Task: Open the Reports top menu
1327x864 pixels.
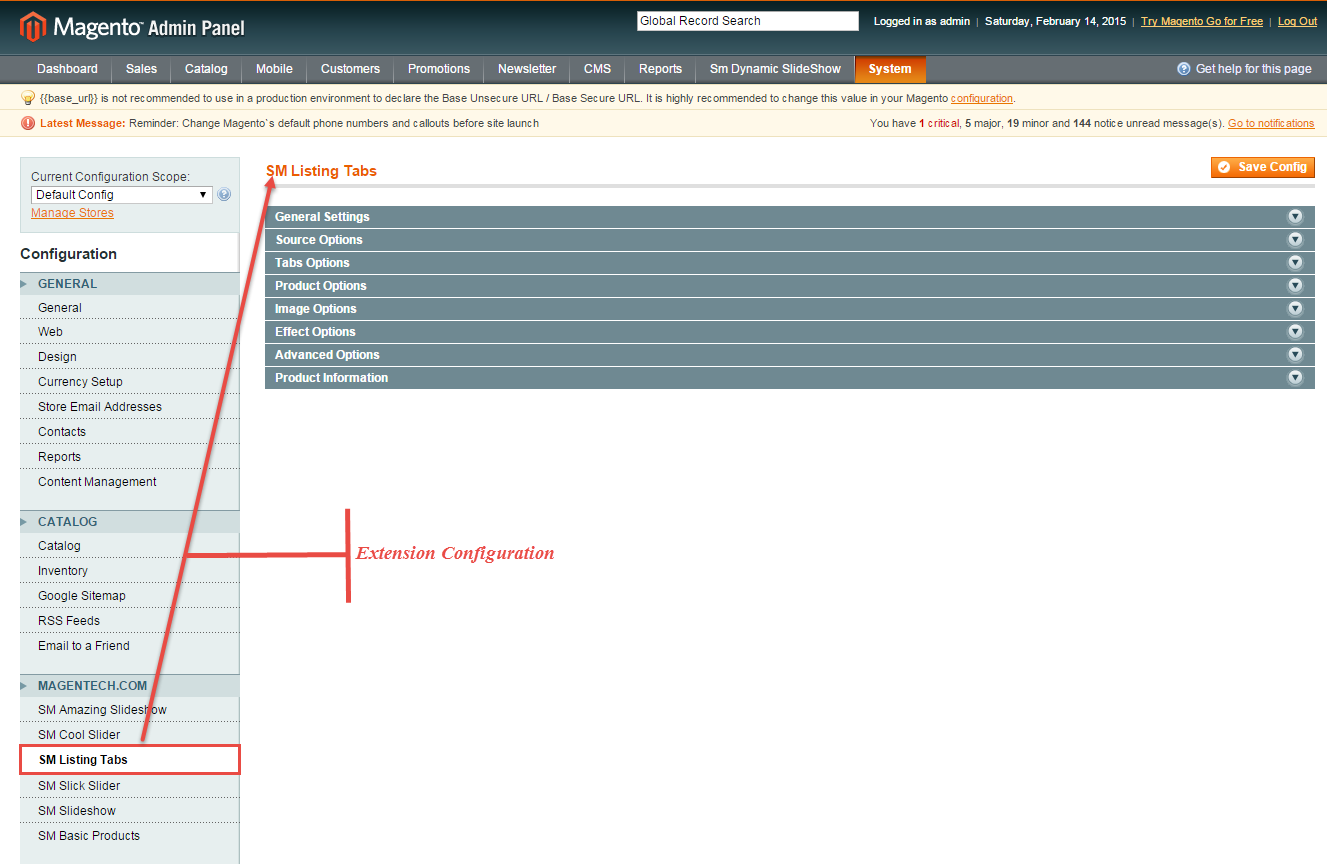Action: click(660, 69)
